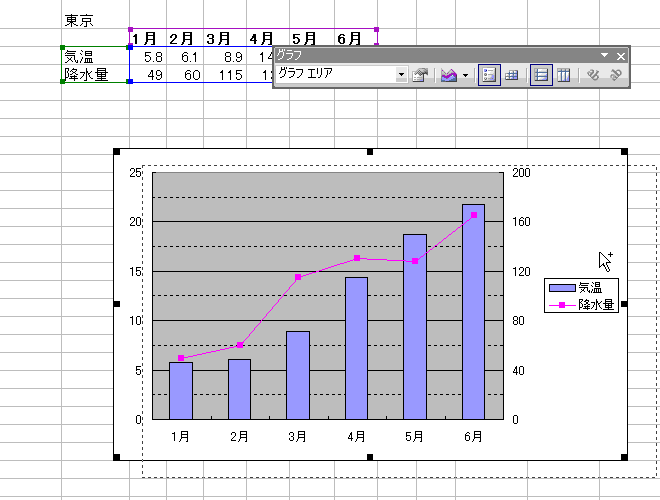The width and height of the screenshot is (660, 500).
Task: Close the グラフ toolbar
Action: click(x=621, y=56)
